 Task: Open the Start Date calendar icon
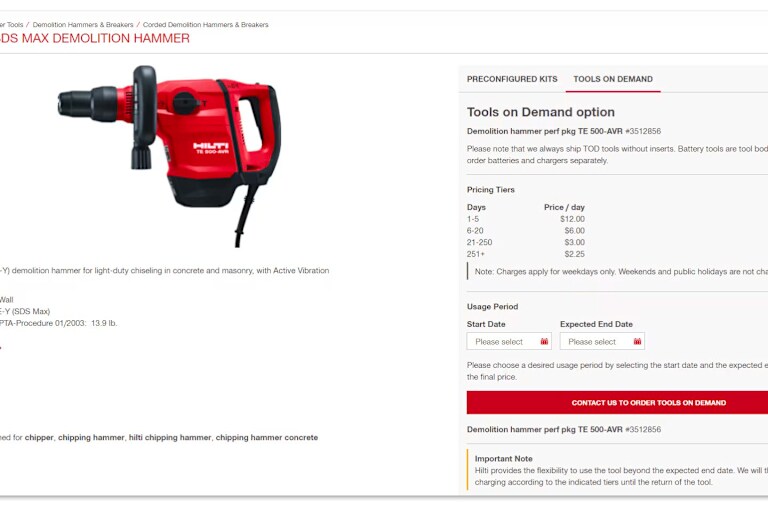[544, 341]
